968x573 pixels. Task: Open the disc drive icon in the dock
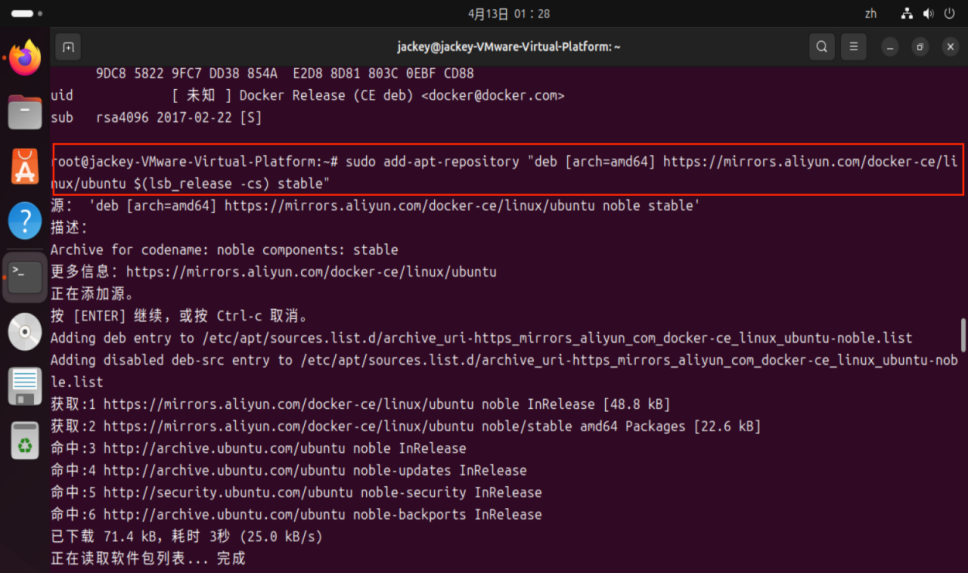(25, 332)
